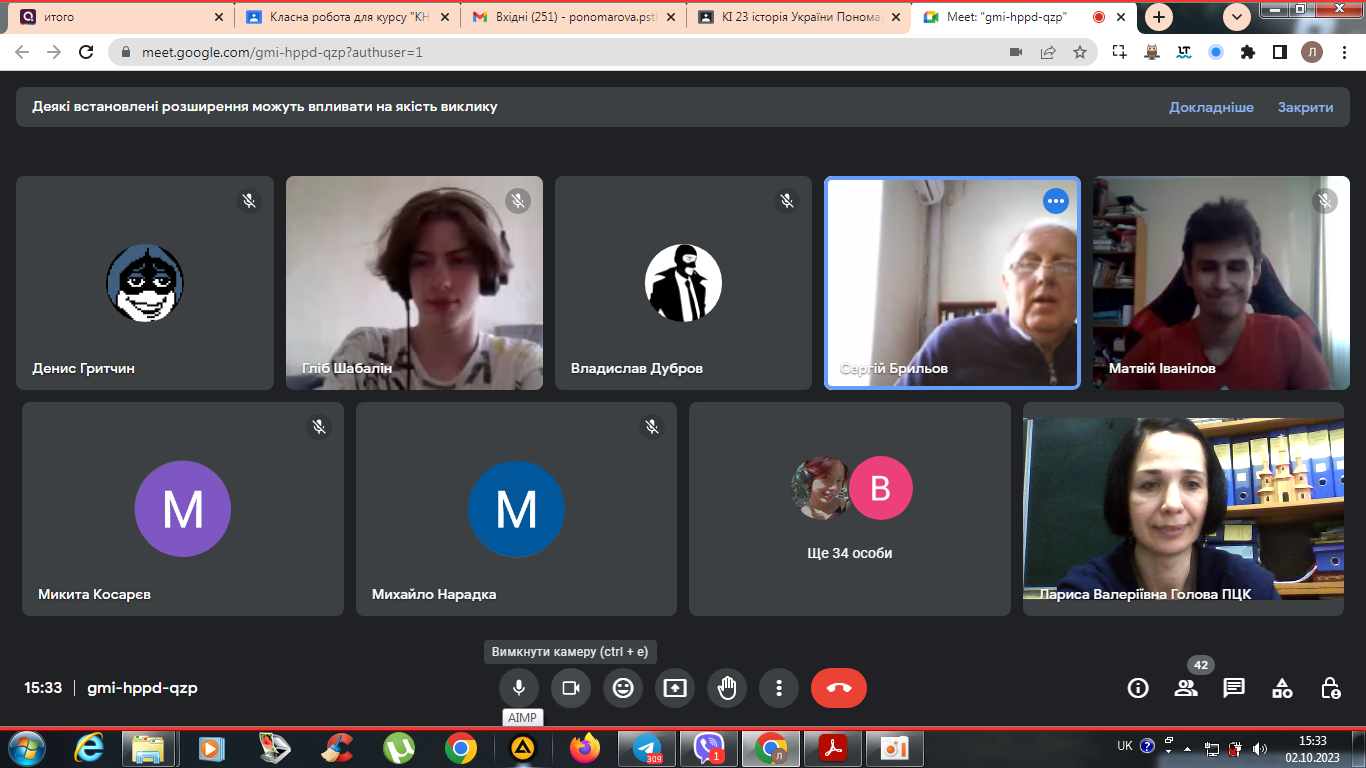Viewport: 1366px width, 768px height.
Task: Raise hand in the meeting
Action: coord(727,688)
